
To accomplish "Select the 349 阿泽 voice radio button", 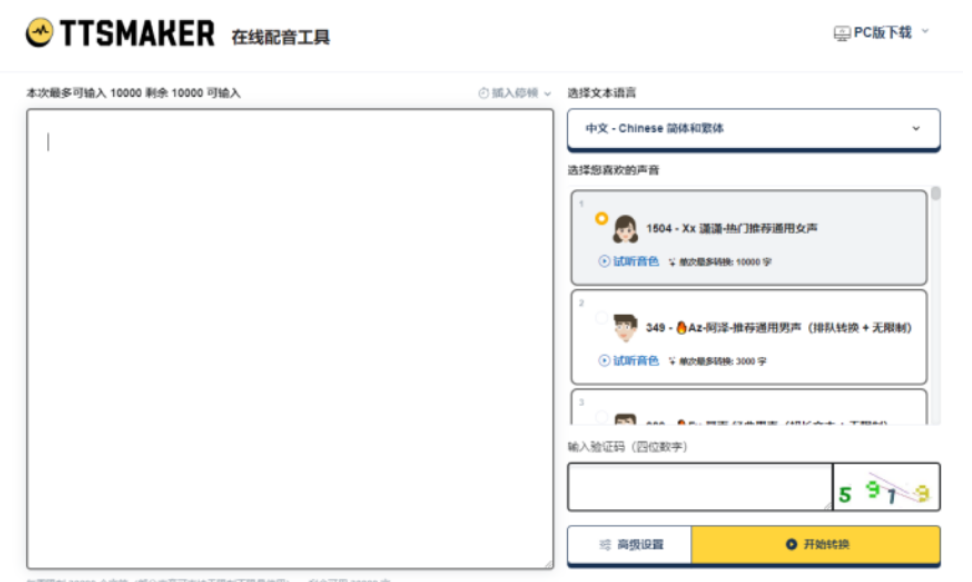I will [x=601, y=318].
